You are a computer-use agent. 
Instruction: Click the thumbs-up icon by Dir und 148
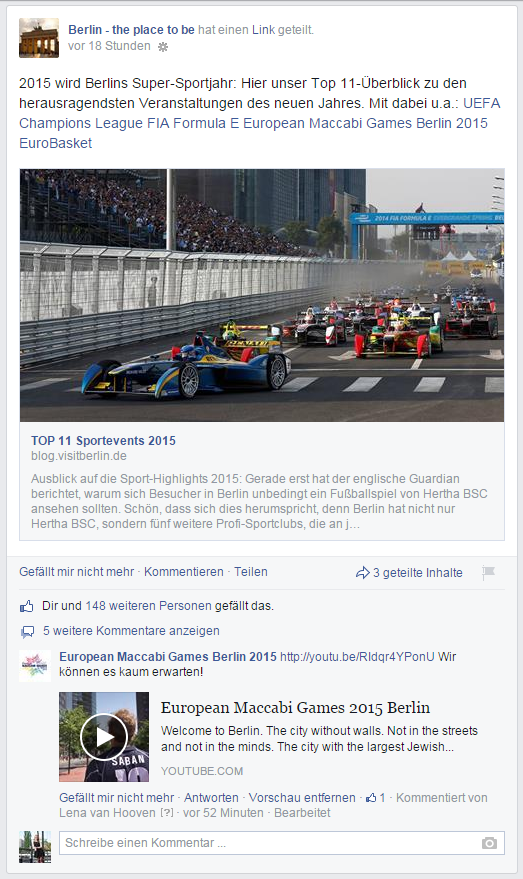[27, 606]
